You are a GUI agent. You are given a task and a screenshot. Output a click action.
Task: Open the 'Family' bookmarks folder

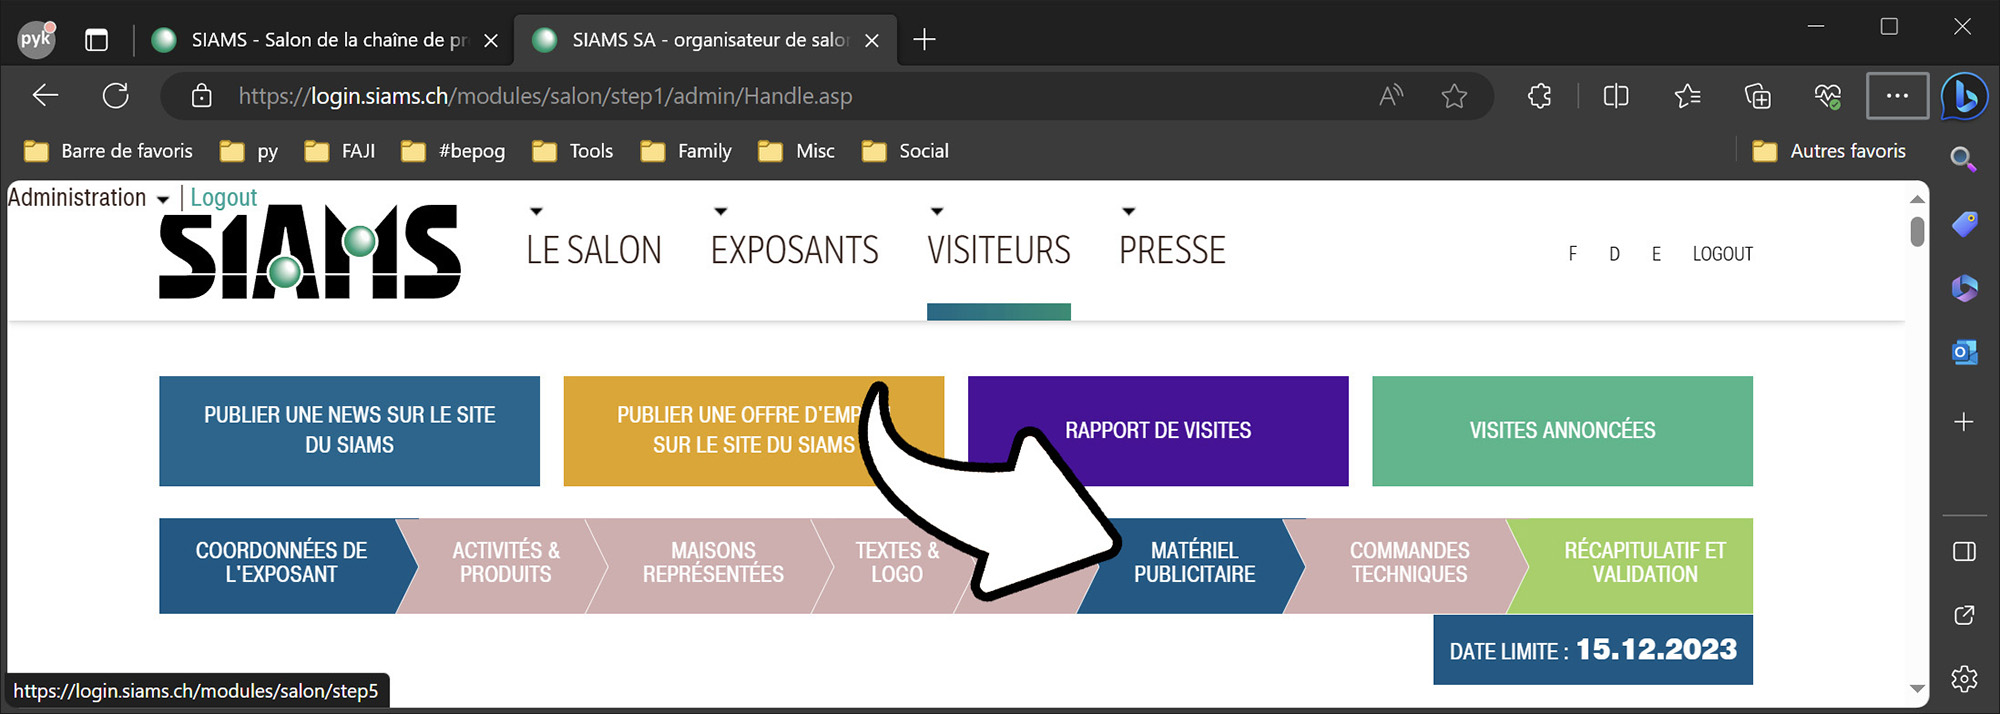[686, 151]
